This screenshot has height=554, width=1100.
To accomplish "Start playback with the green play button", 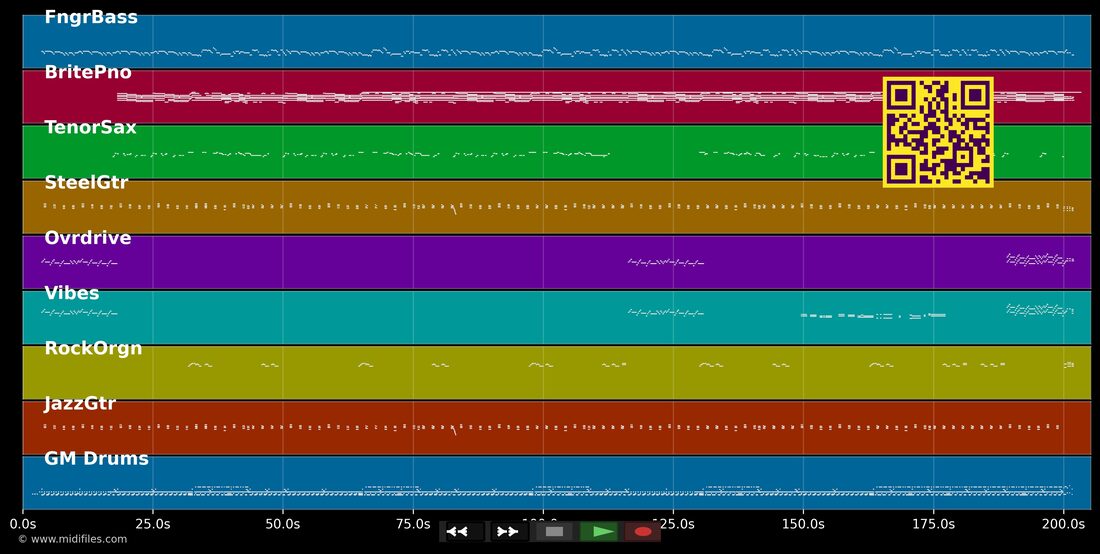I will pyautogui.click(x=598, y=532).
